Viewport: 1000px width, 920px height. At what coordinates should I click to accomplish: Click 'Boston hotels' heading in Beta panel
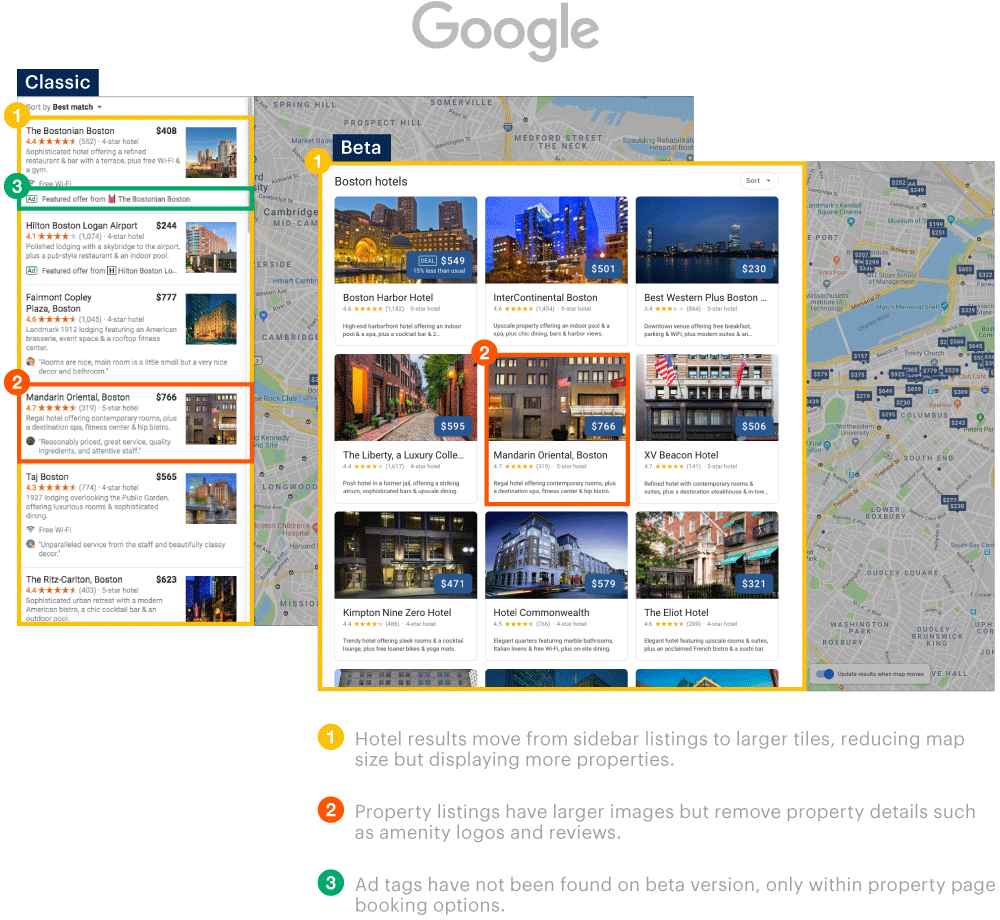371,182
